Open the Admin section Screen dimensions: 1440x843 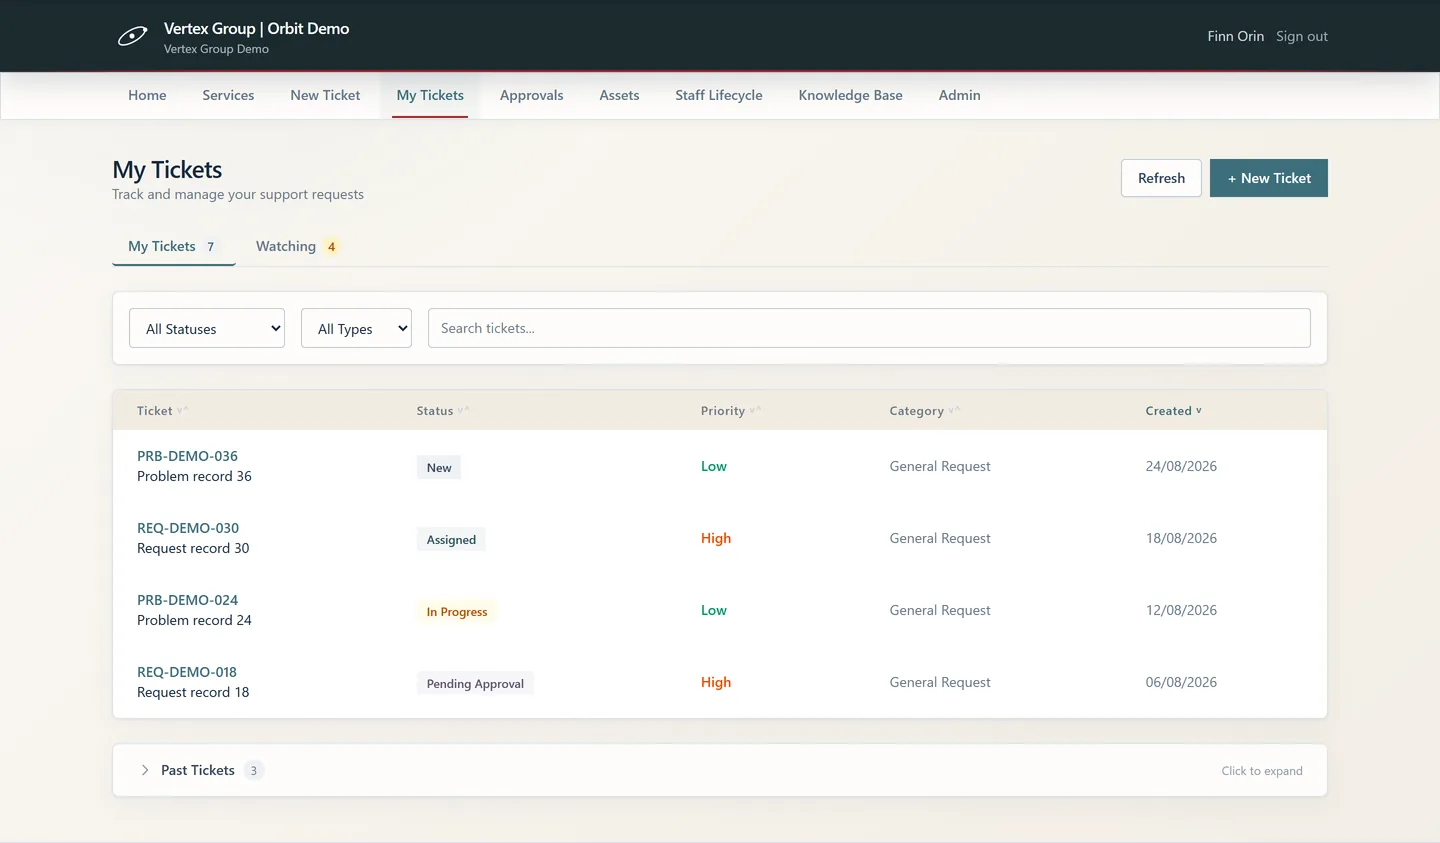point(959,95)
